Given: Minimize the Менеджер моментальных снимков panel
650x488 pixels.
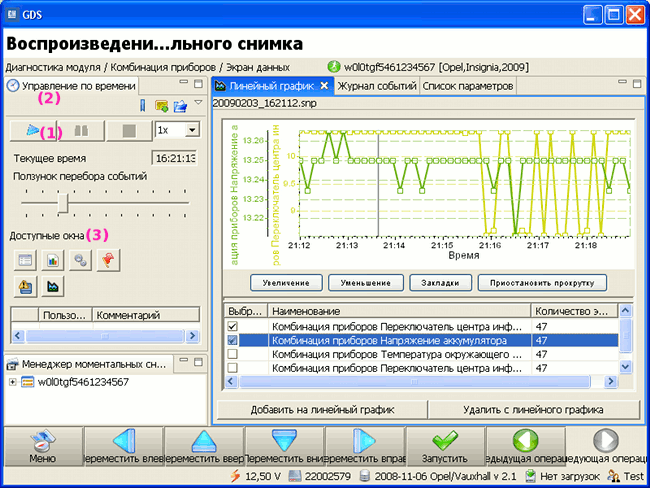Looking at the screenshot, I should point(184,360).
